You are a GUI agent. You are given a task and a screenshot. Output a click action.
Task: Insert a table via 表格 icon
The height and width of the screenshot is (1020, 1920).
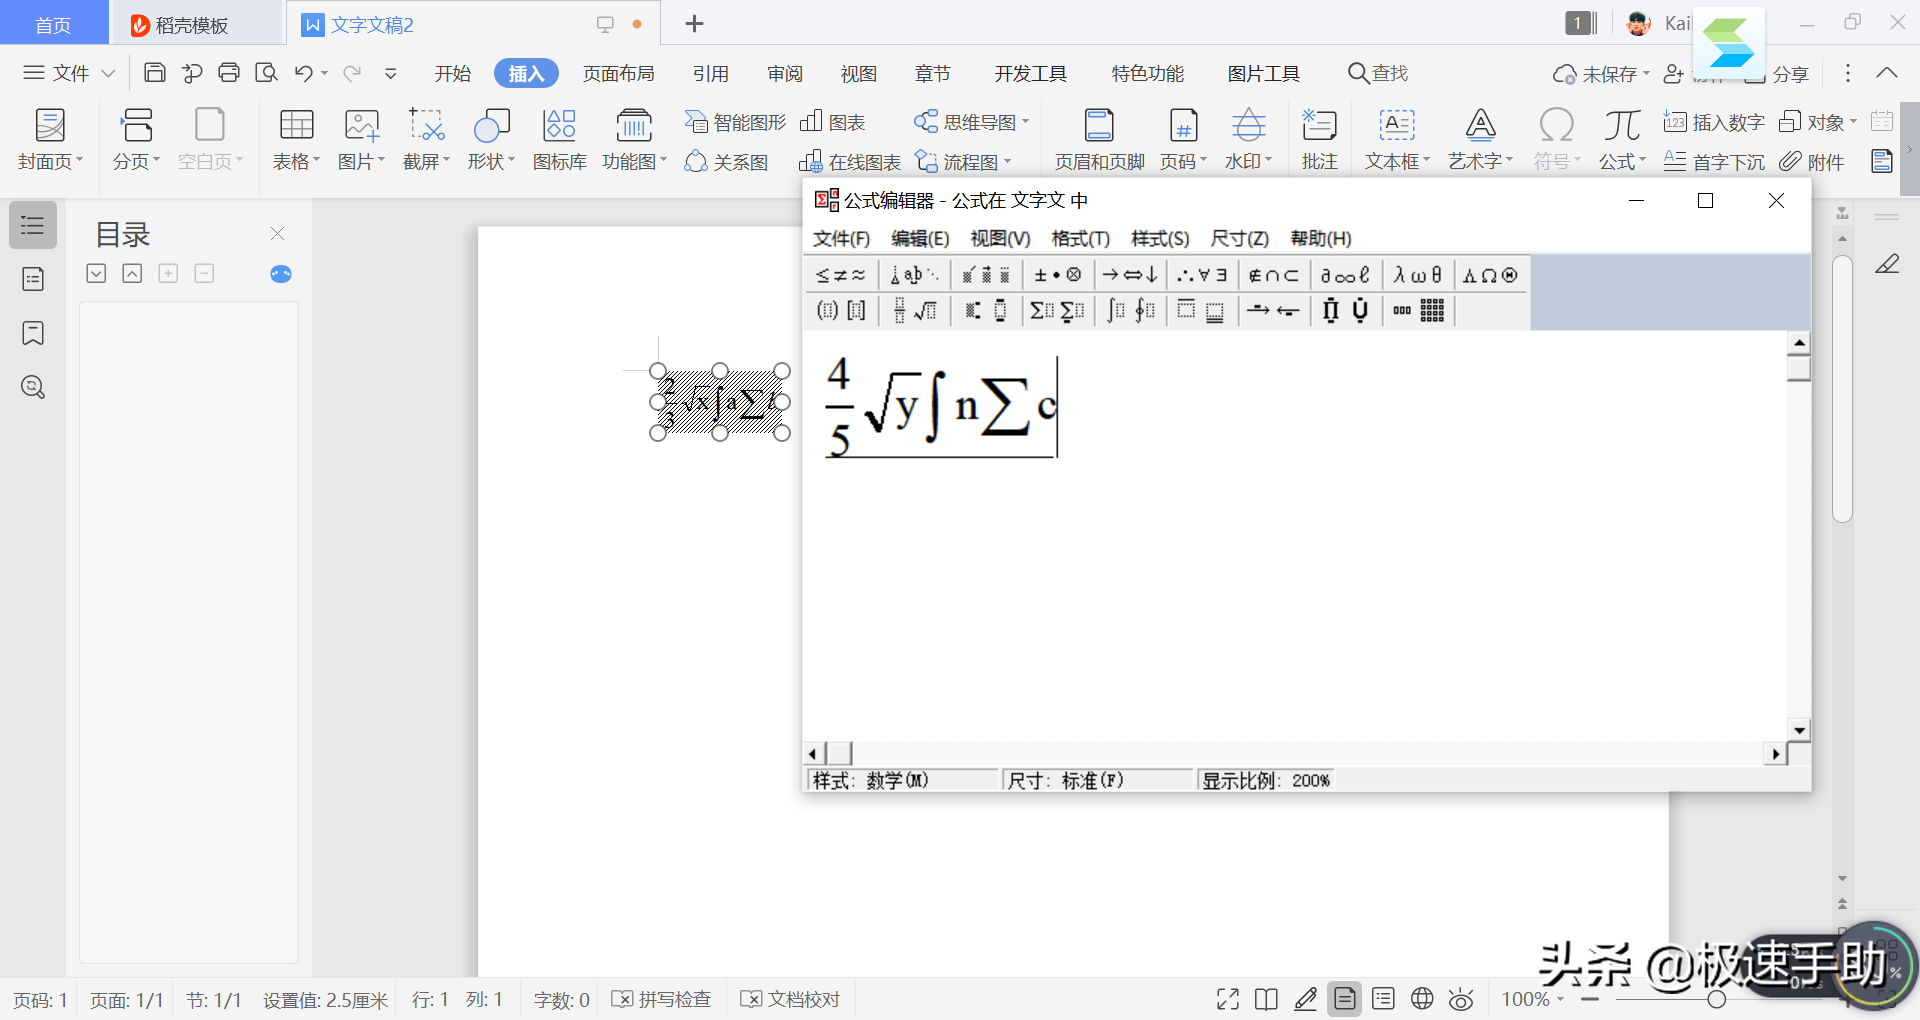(296, 125)
